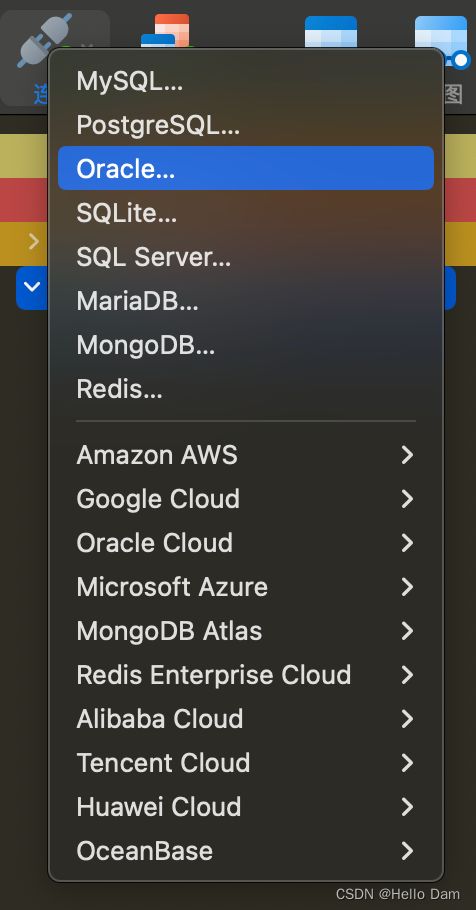
Task: Click the connection plug icon in toolbar
Action: point(46,41)
